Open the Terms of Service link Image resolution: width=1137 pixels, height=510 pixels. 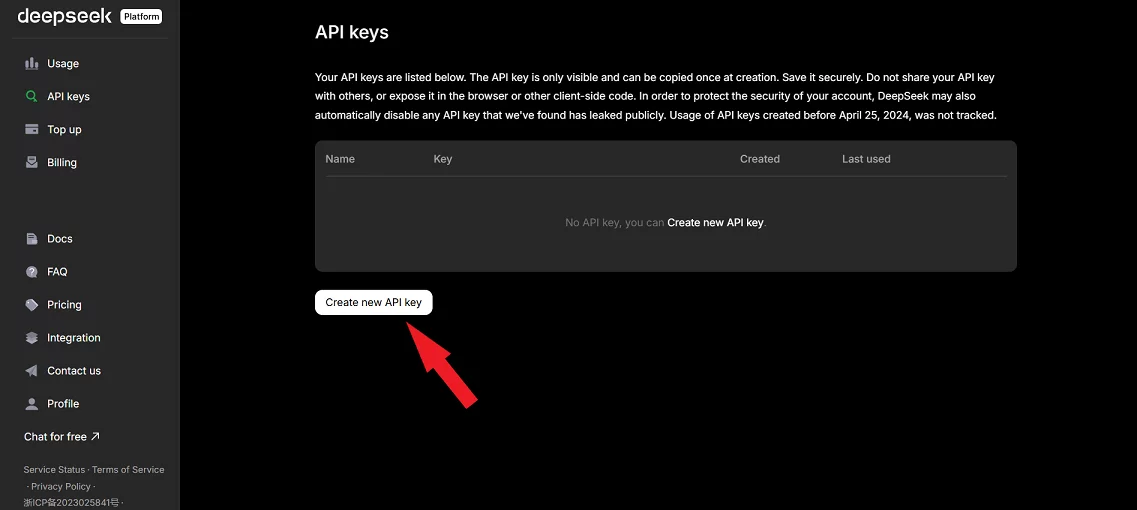(x=128, y=469)
